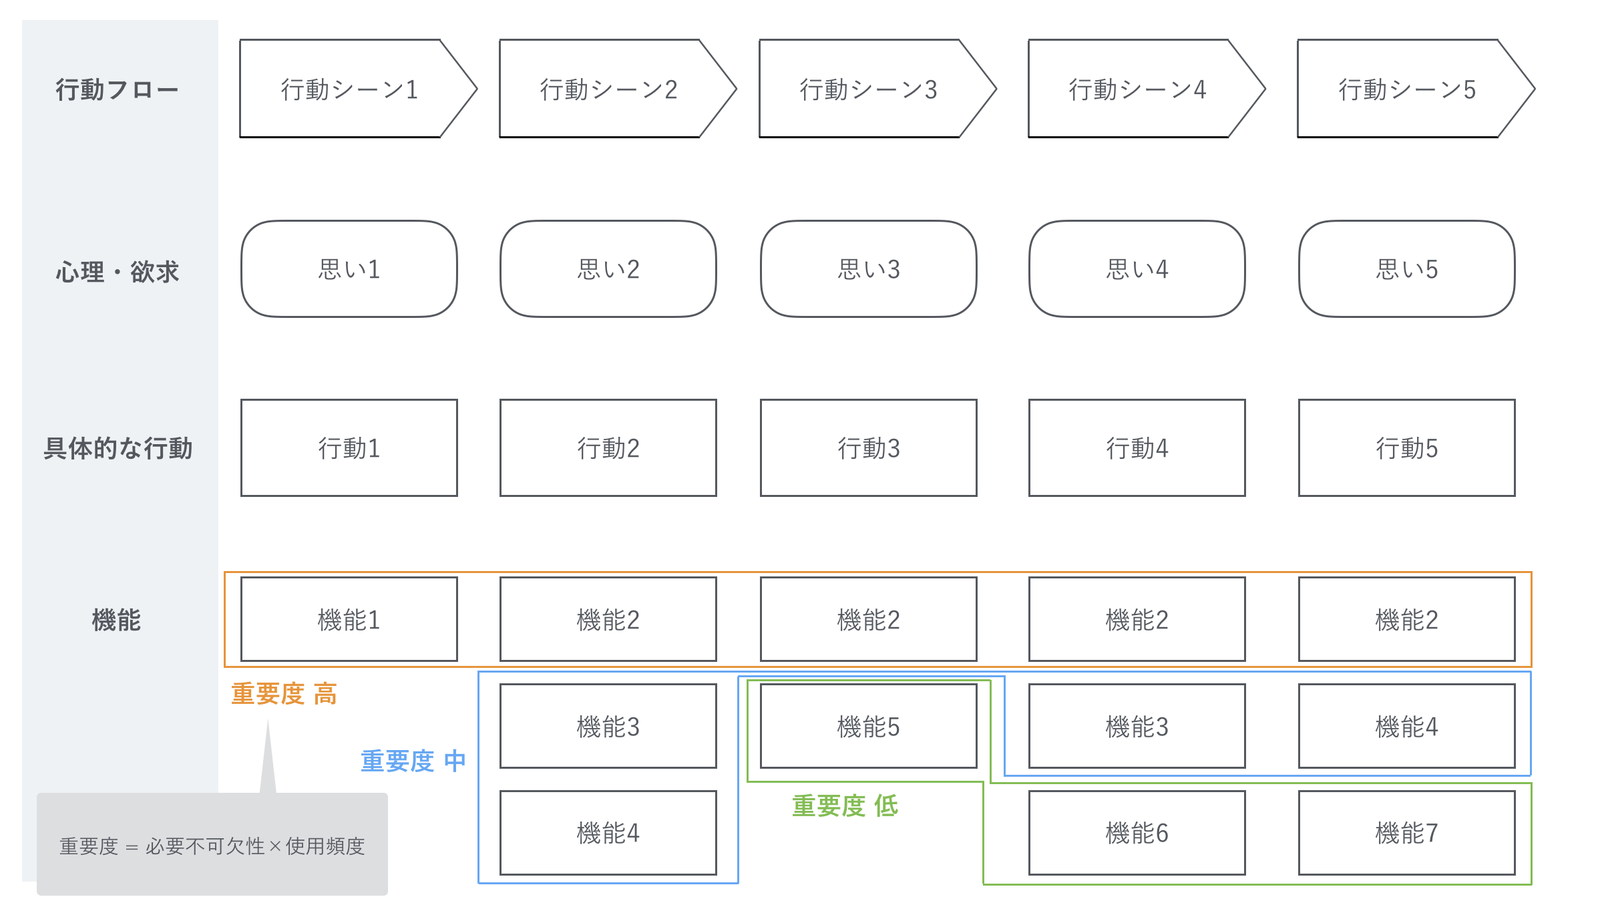Select the 行動シーン5 arrow block
The height and width of the screenshot is (899, 1600).
click(1406, 89)
